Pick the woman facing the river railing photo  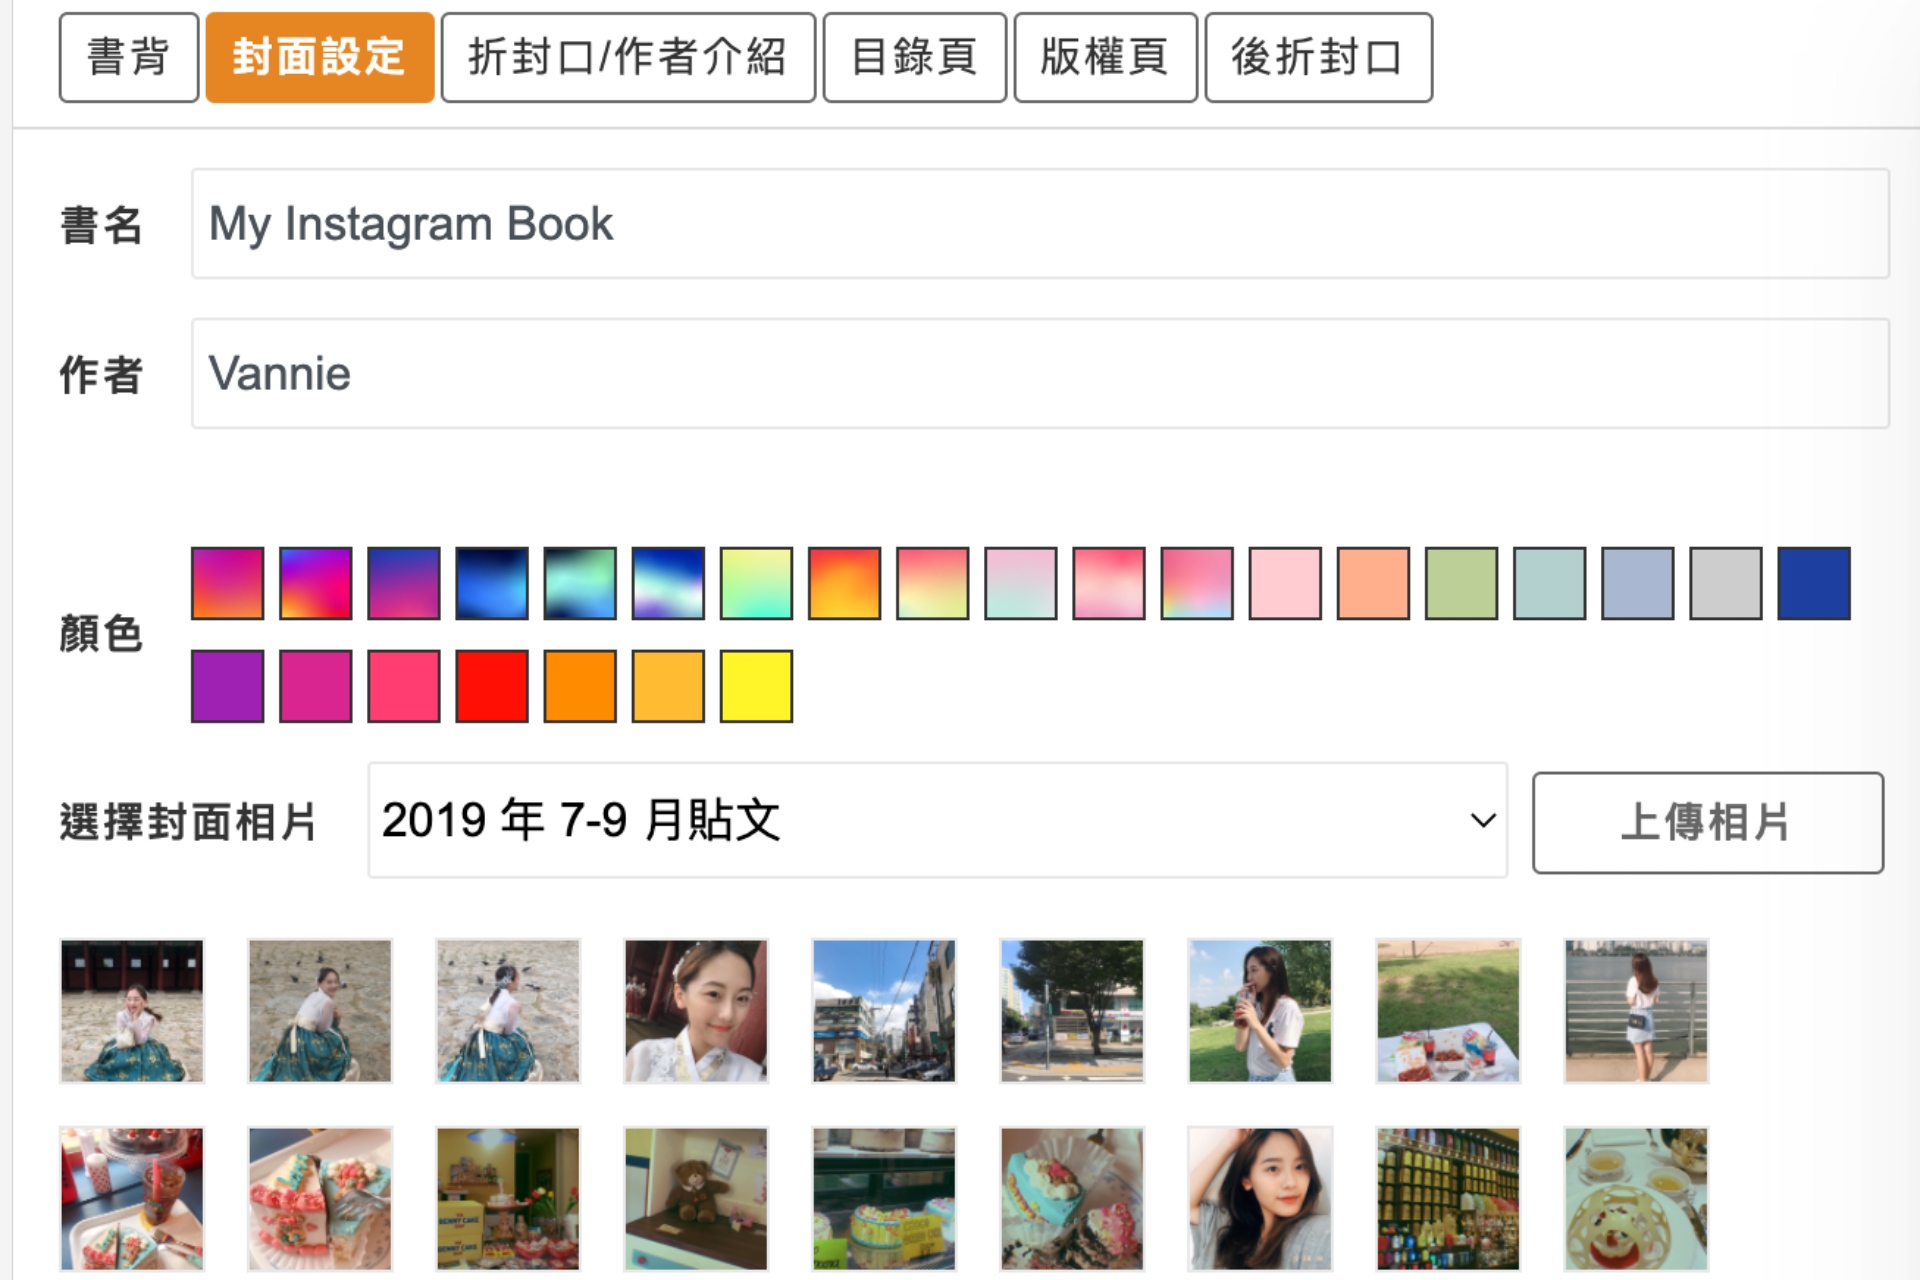point(1636,1011)
